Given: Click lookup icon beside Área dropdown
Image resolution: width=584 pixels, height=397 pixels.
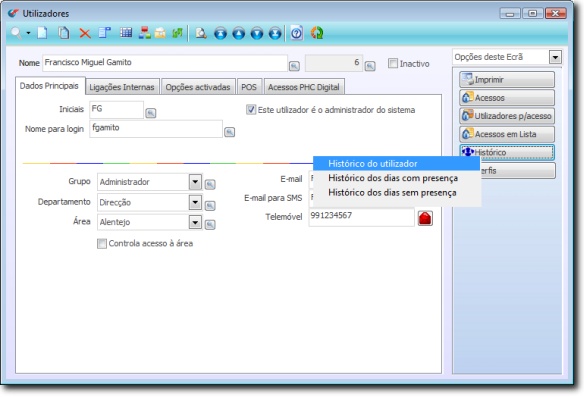Looking at the screenshot, I should (x=210, y=225).
